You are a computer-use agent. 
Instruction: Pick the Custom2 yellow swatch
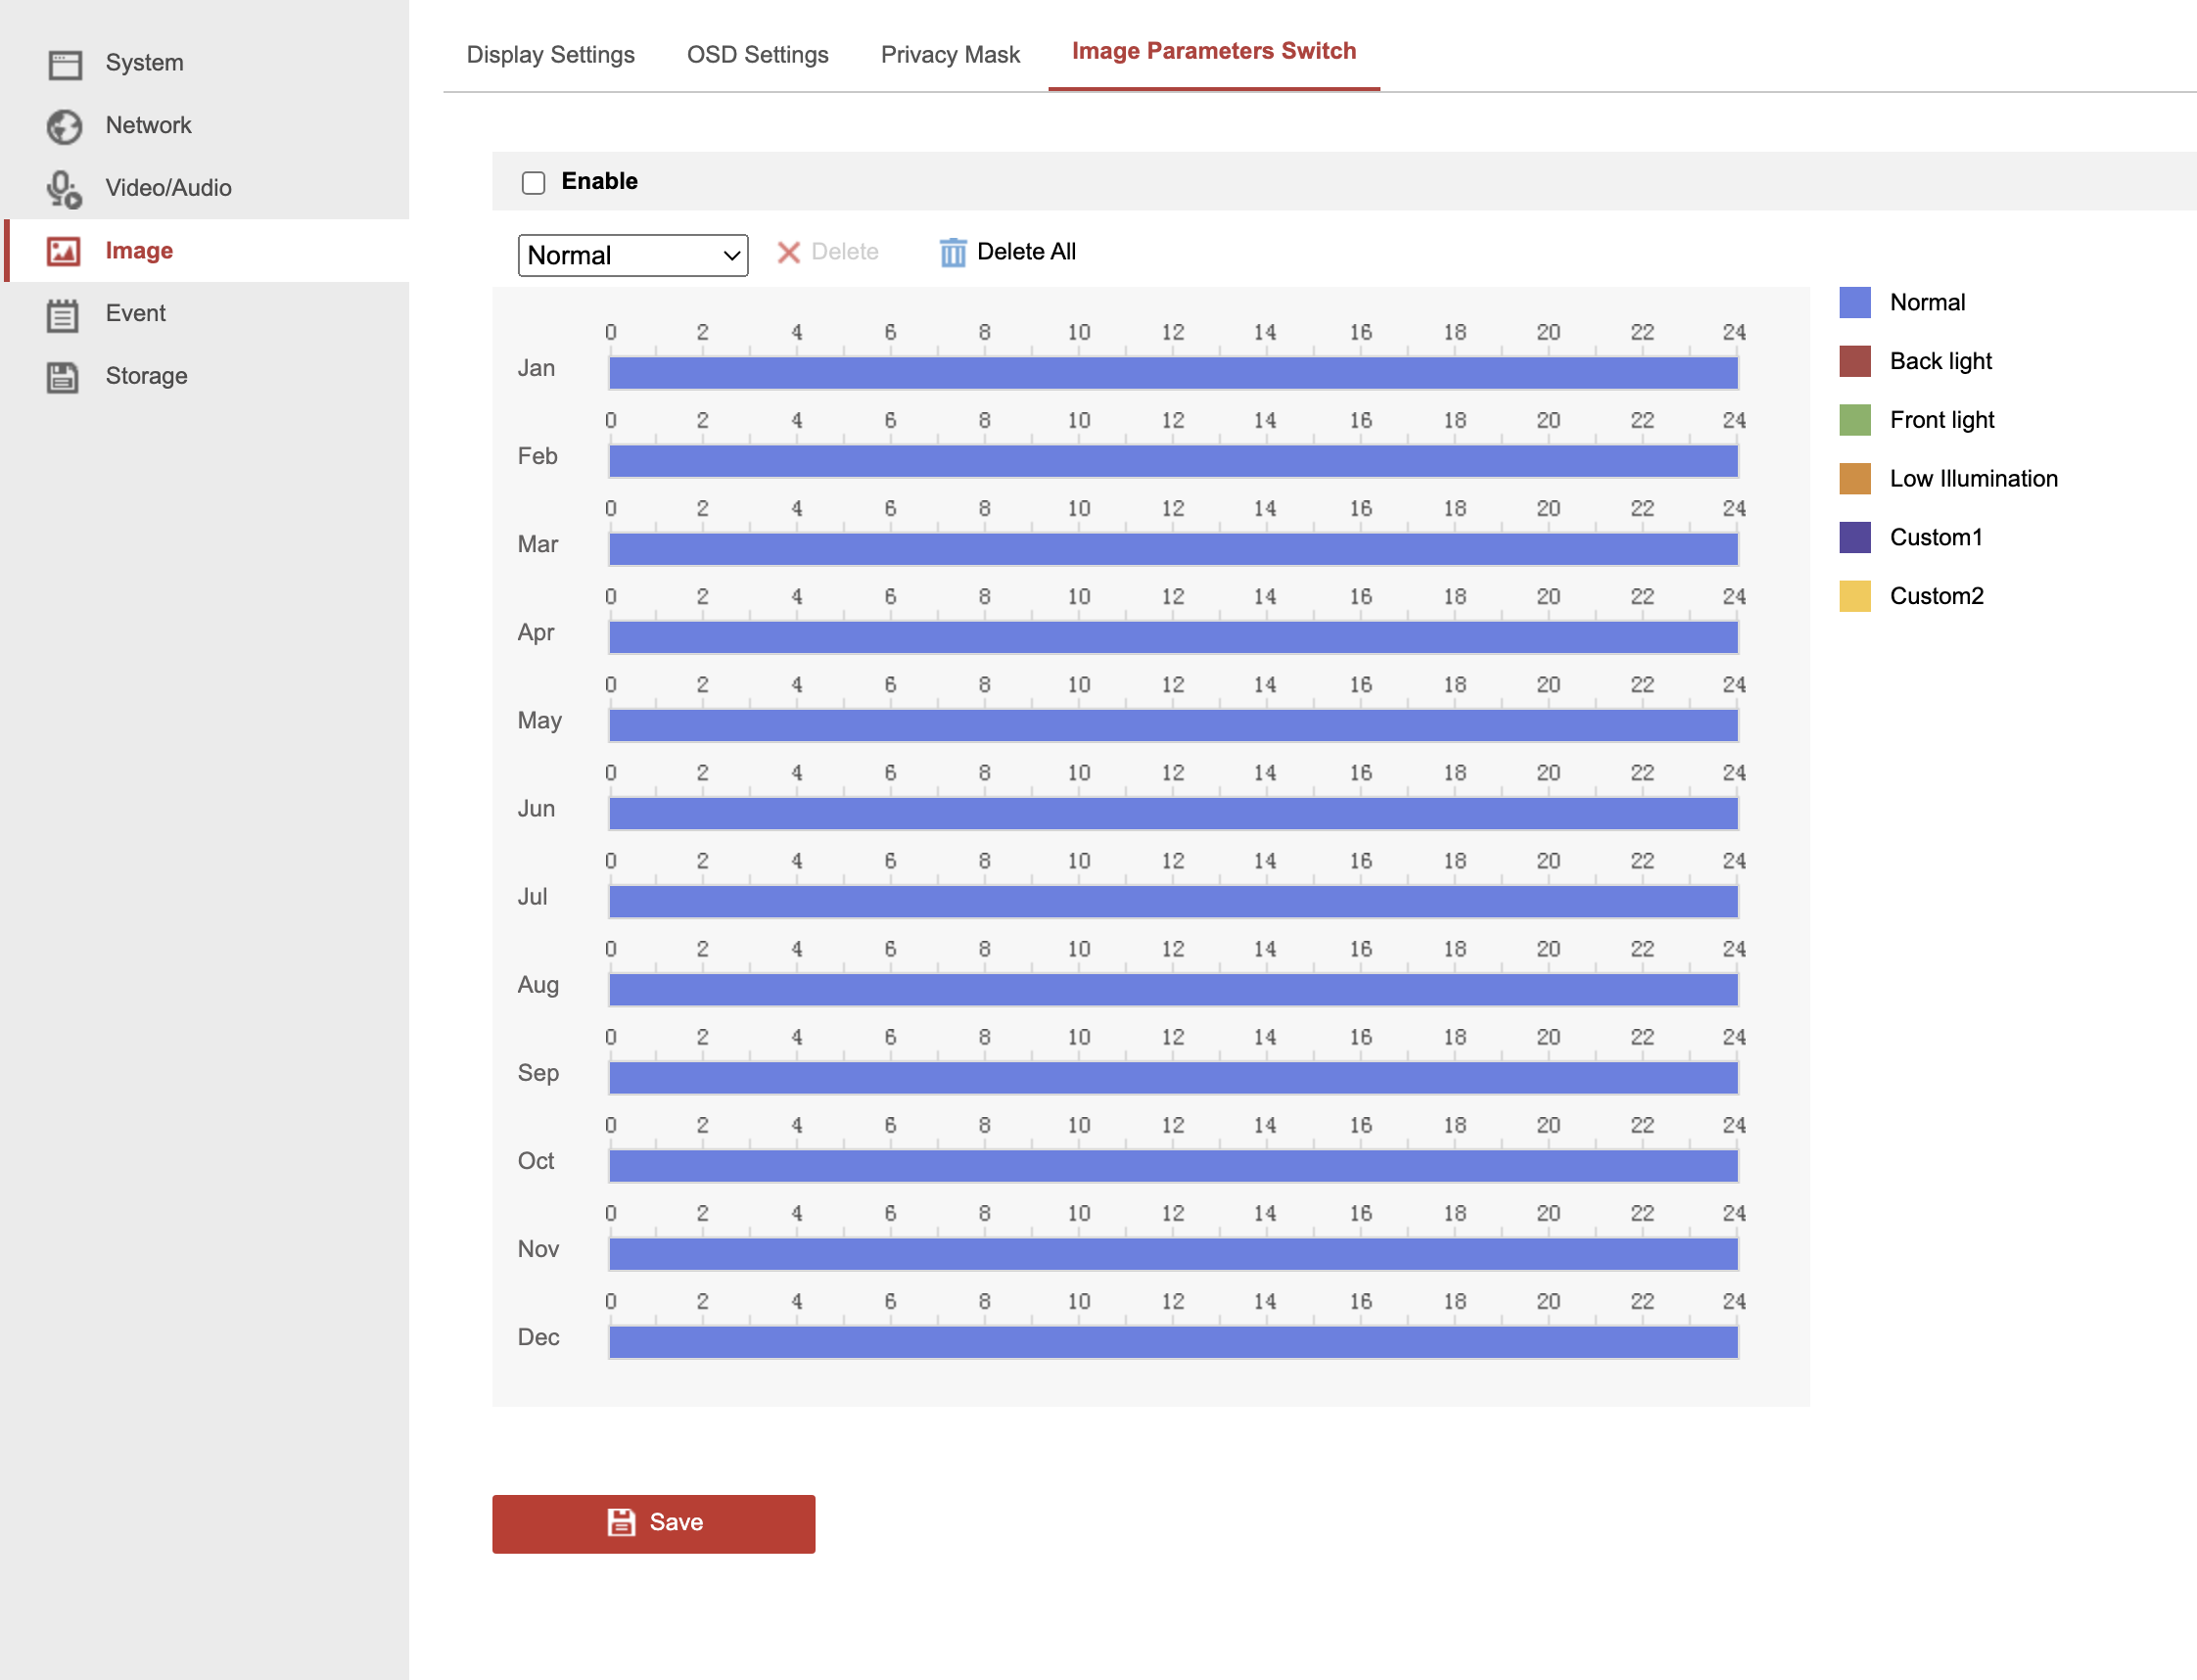[1854, 597]
